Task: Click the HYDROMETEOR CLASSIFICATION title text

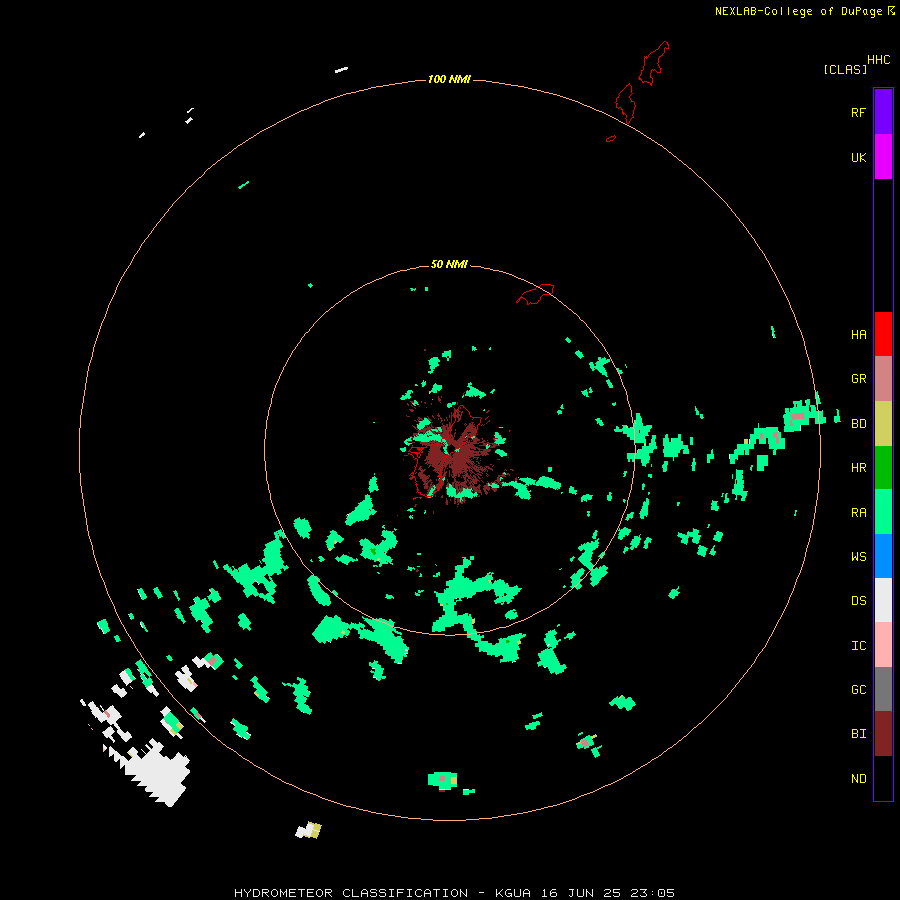Action: pyautogui.click(x=351, y=893)
